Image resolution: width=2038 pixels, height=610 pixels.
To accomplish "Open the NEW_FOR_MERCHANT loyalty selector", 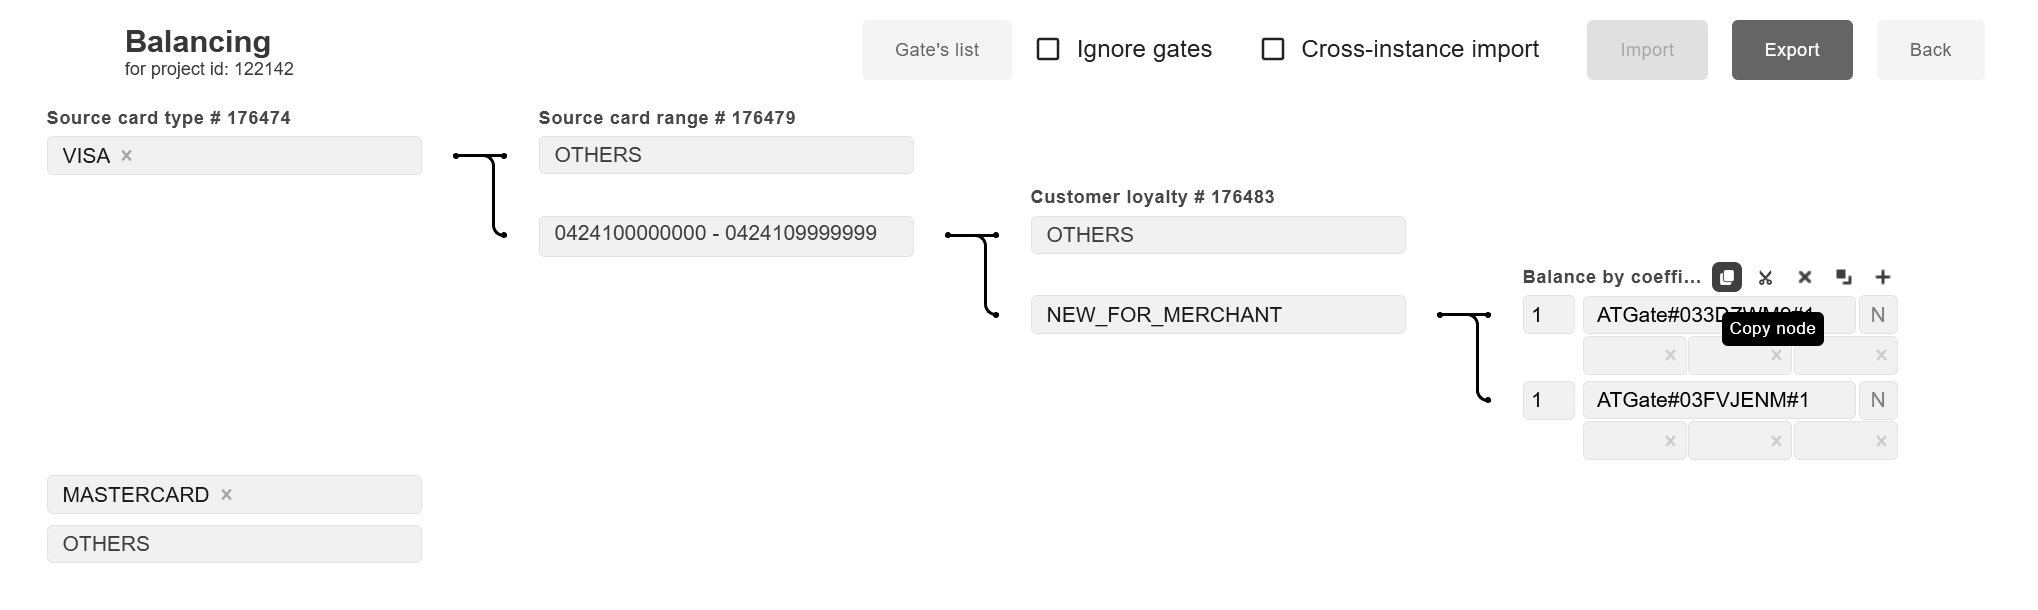I will 1217,315.
